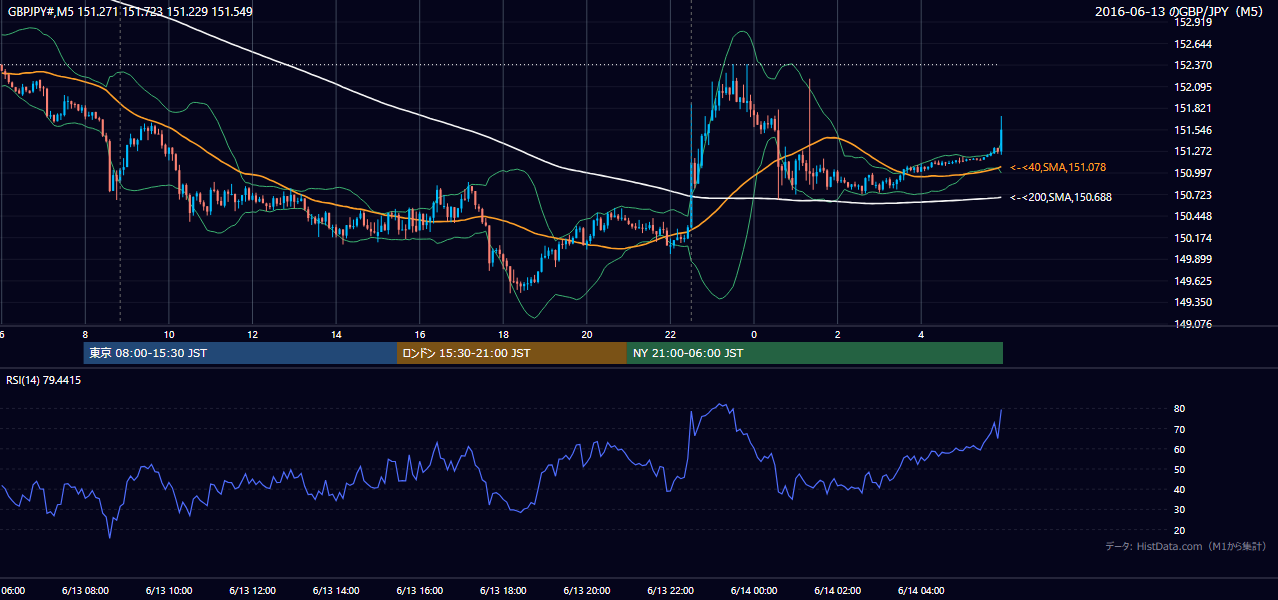This screenshot has height=600, width=1278.
Task: Click RSI scale value 20
Action: tap(1180, 530)
